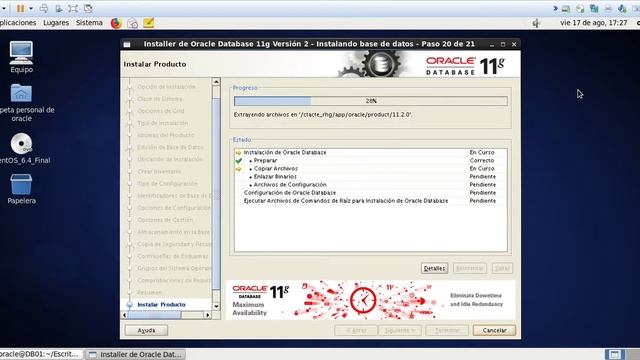This screenshot has height=360, width=640.
Task: Click the VM CD/DVD device icon
Action: (580, 9)
